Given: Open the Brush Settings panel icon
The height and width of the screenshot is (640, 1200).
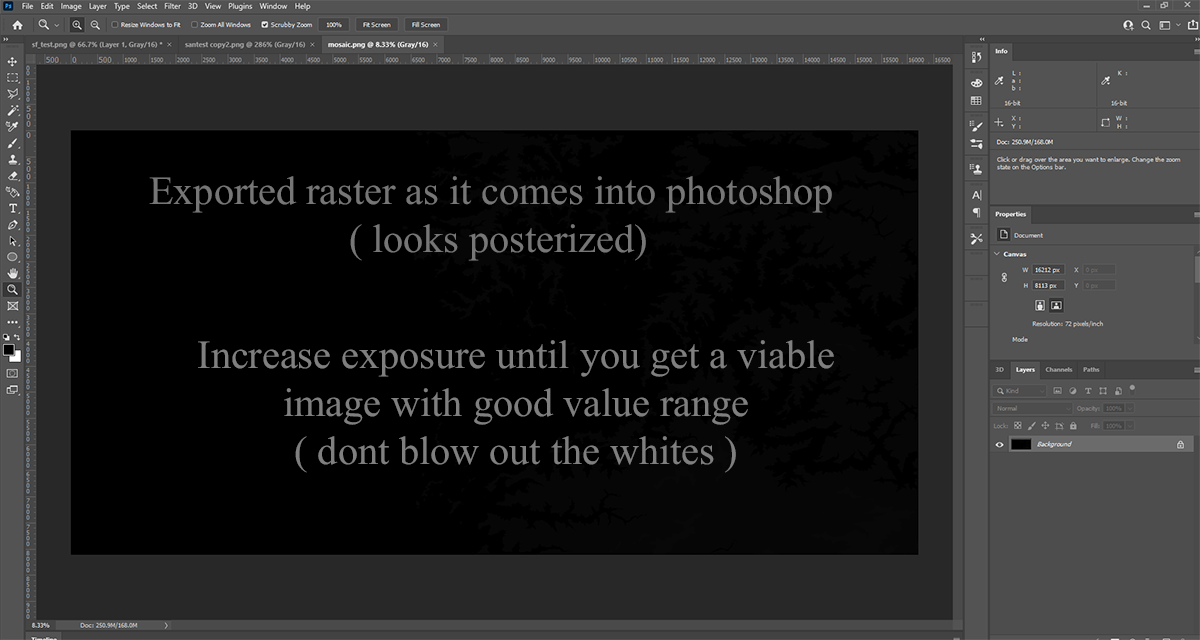Looking at the screenshot, I should 977,127.
